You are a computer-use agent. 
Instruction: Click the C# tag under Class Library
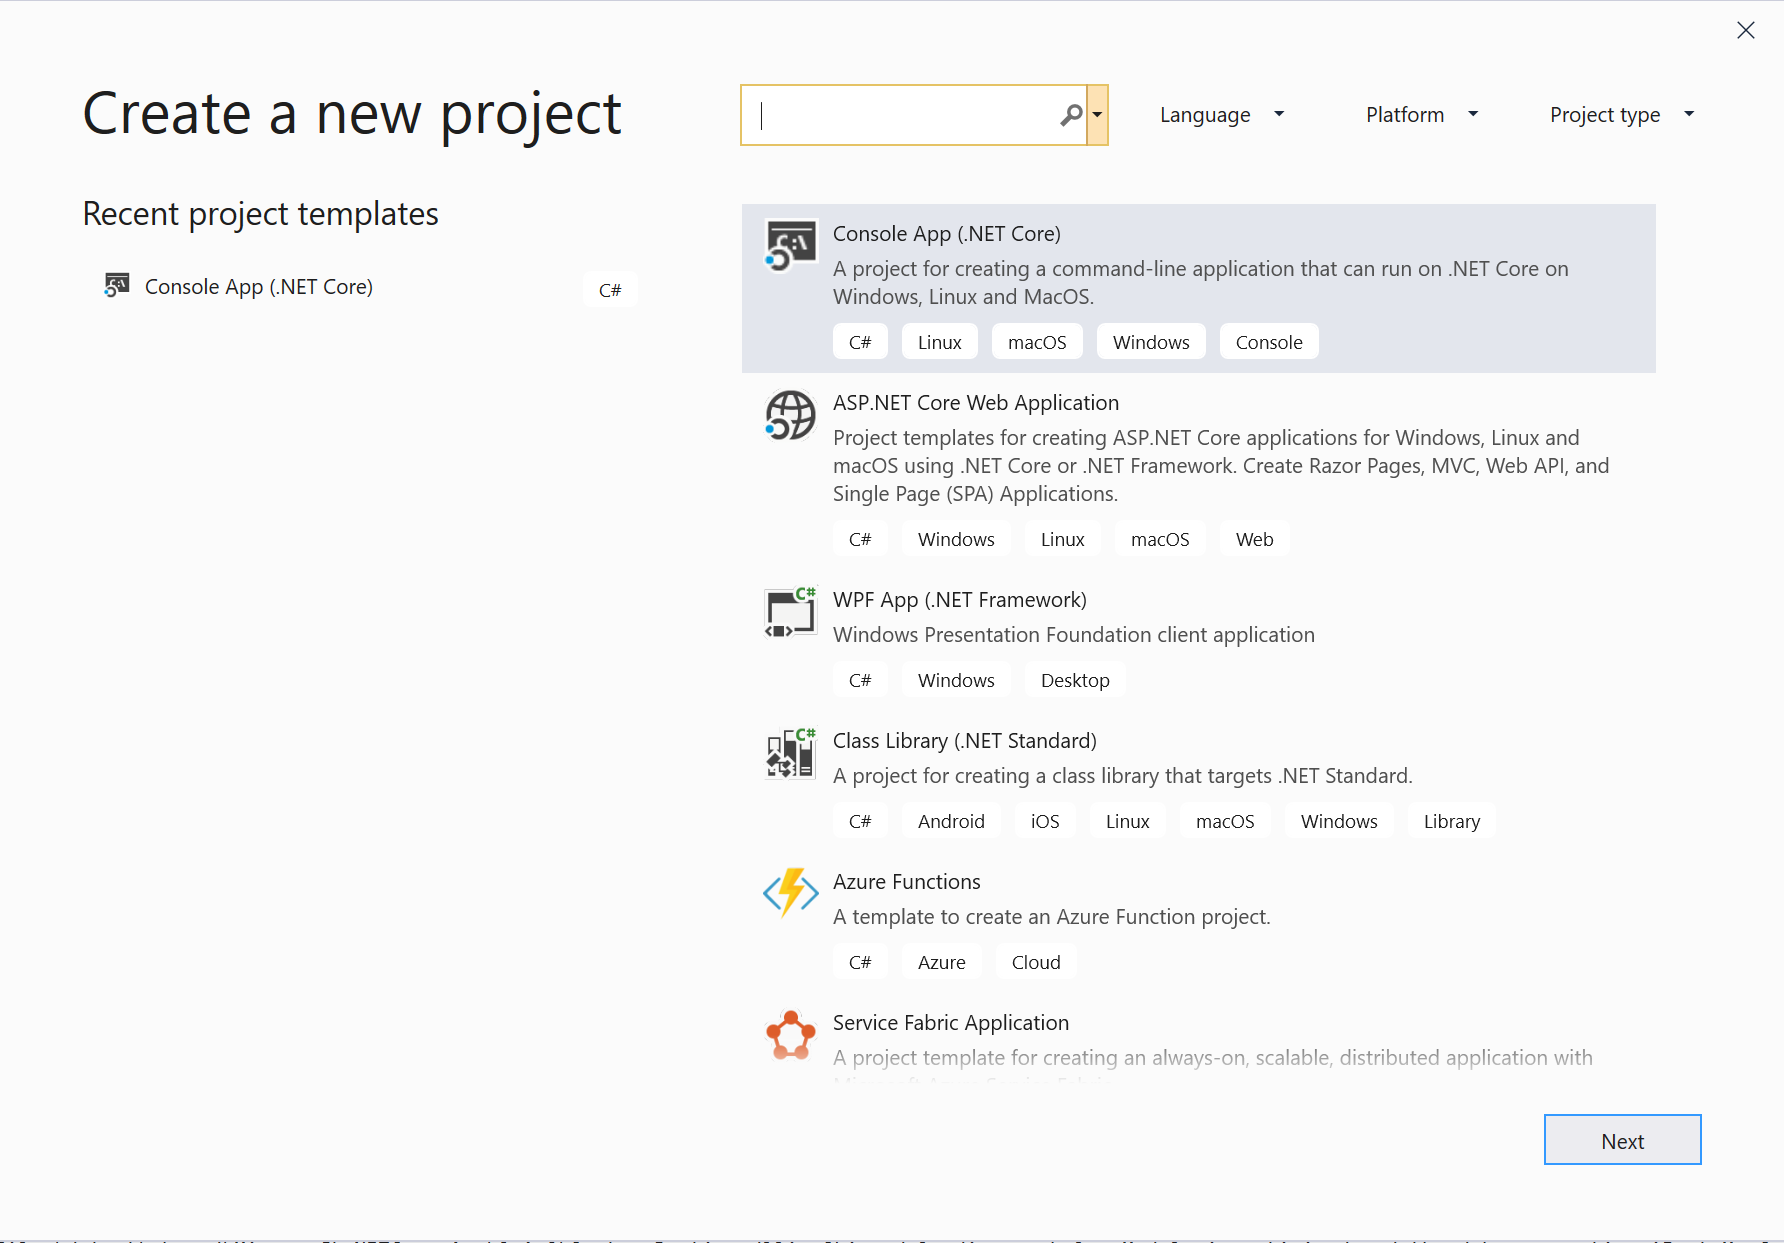pyautogui.click(x=860, y=821)
